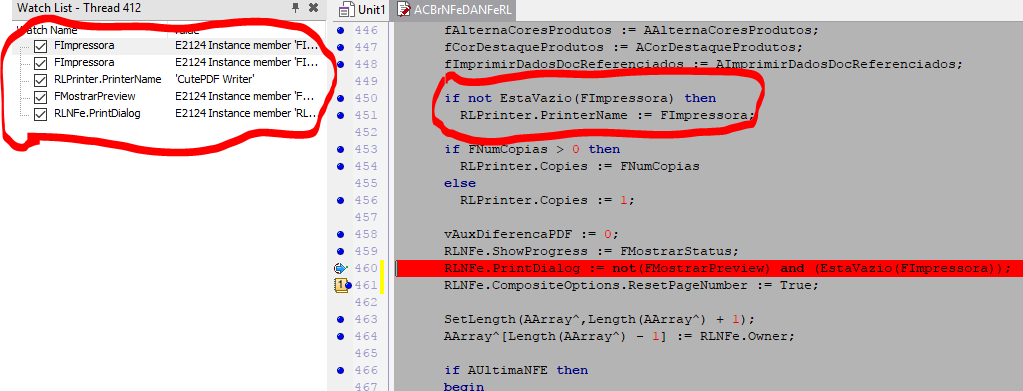This screenshot has width=1023, height=391.
Task: Switch to the Unit1 tab
Action: [364, 10]
